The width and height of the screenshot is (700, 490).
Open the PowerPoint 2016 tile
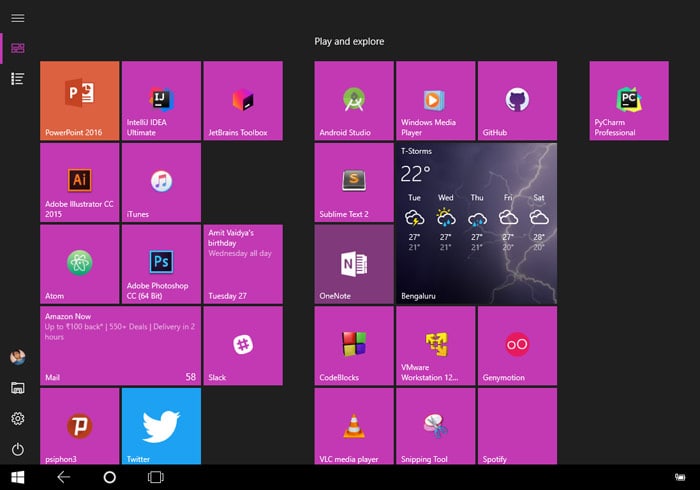(79, 101)
